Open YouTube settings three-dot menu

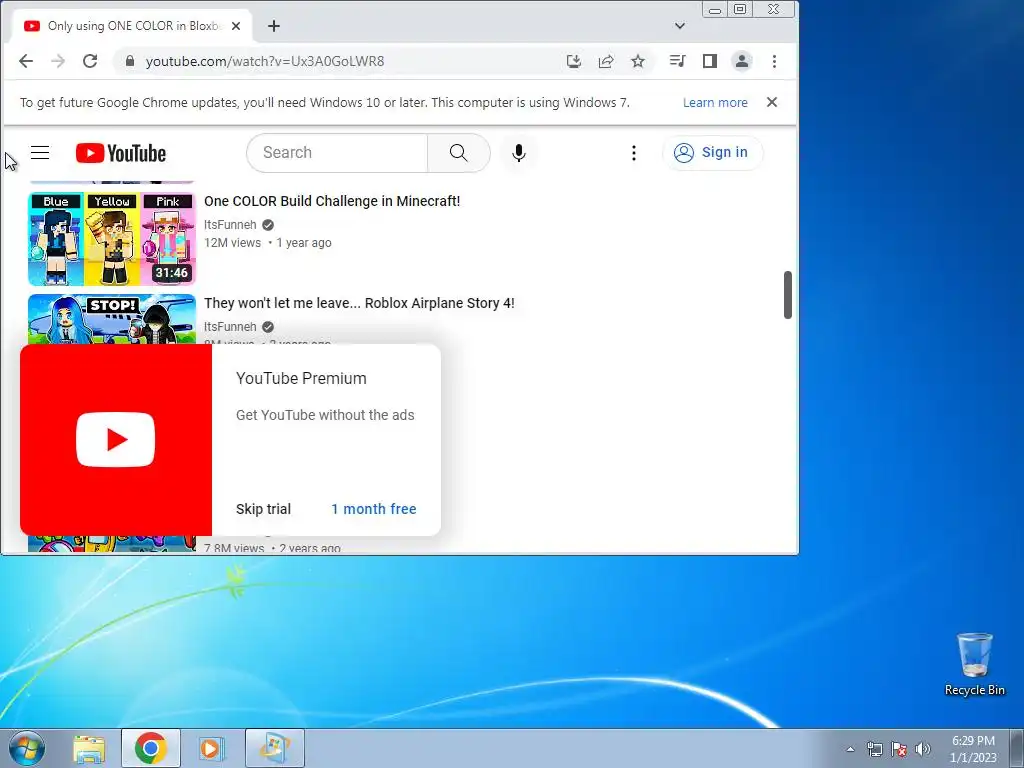coord(633,153)
